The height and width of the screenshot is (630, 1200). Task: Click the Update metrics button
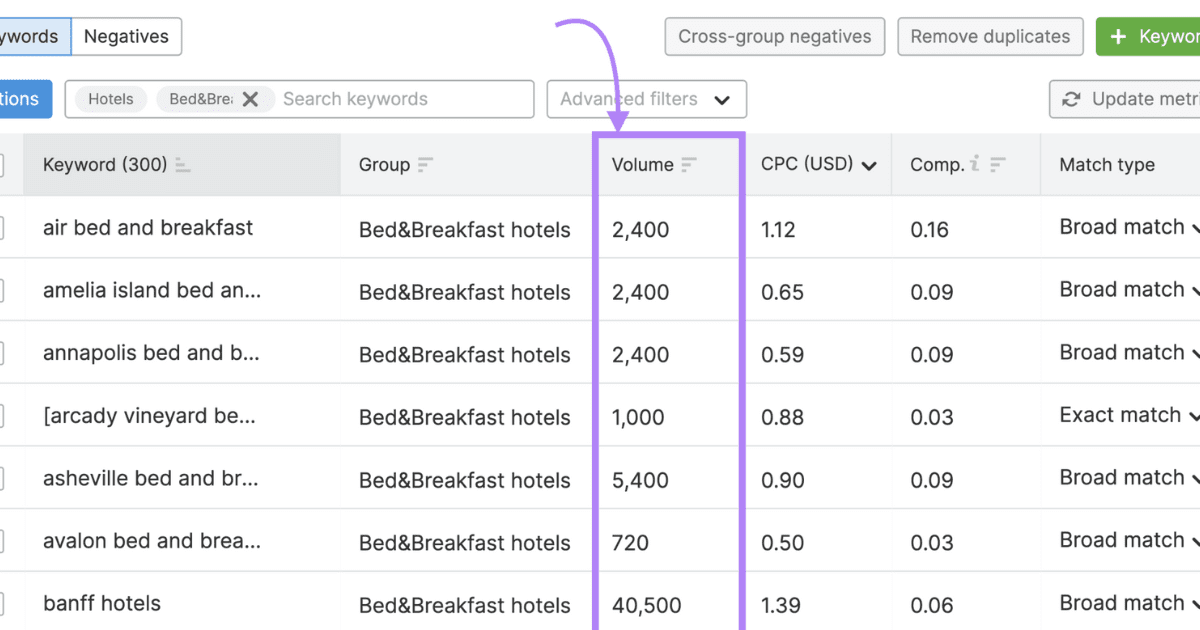(1125, 99)
